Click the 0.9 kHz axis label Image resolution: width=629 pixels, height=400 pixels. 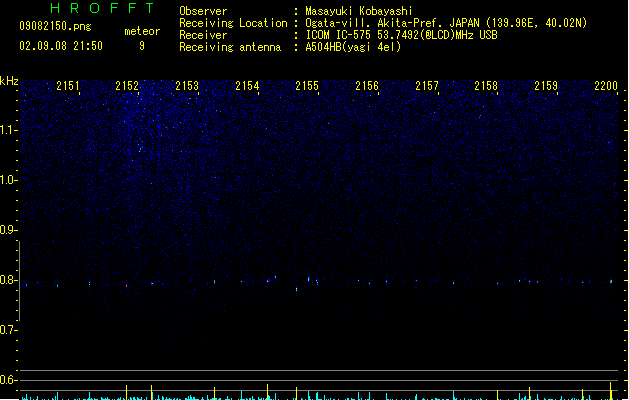coord(8,230)
